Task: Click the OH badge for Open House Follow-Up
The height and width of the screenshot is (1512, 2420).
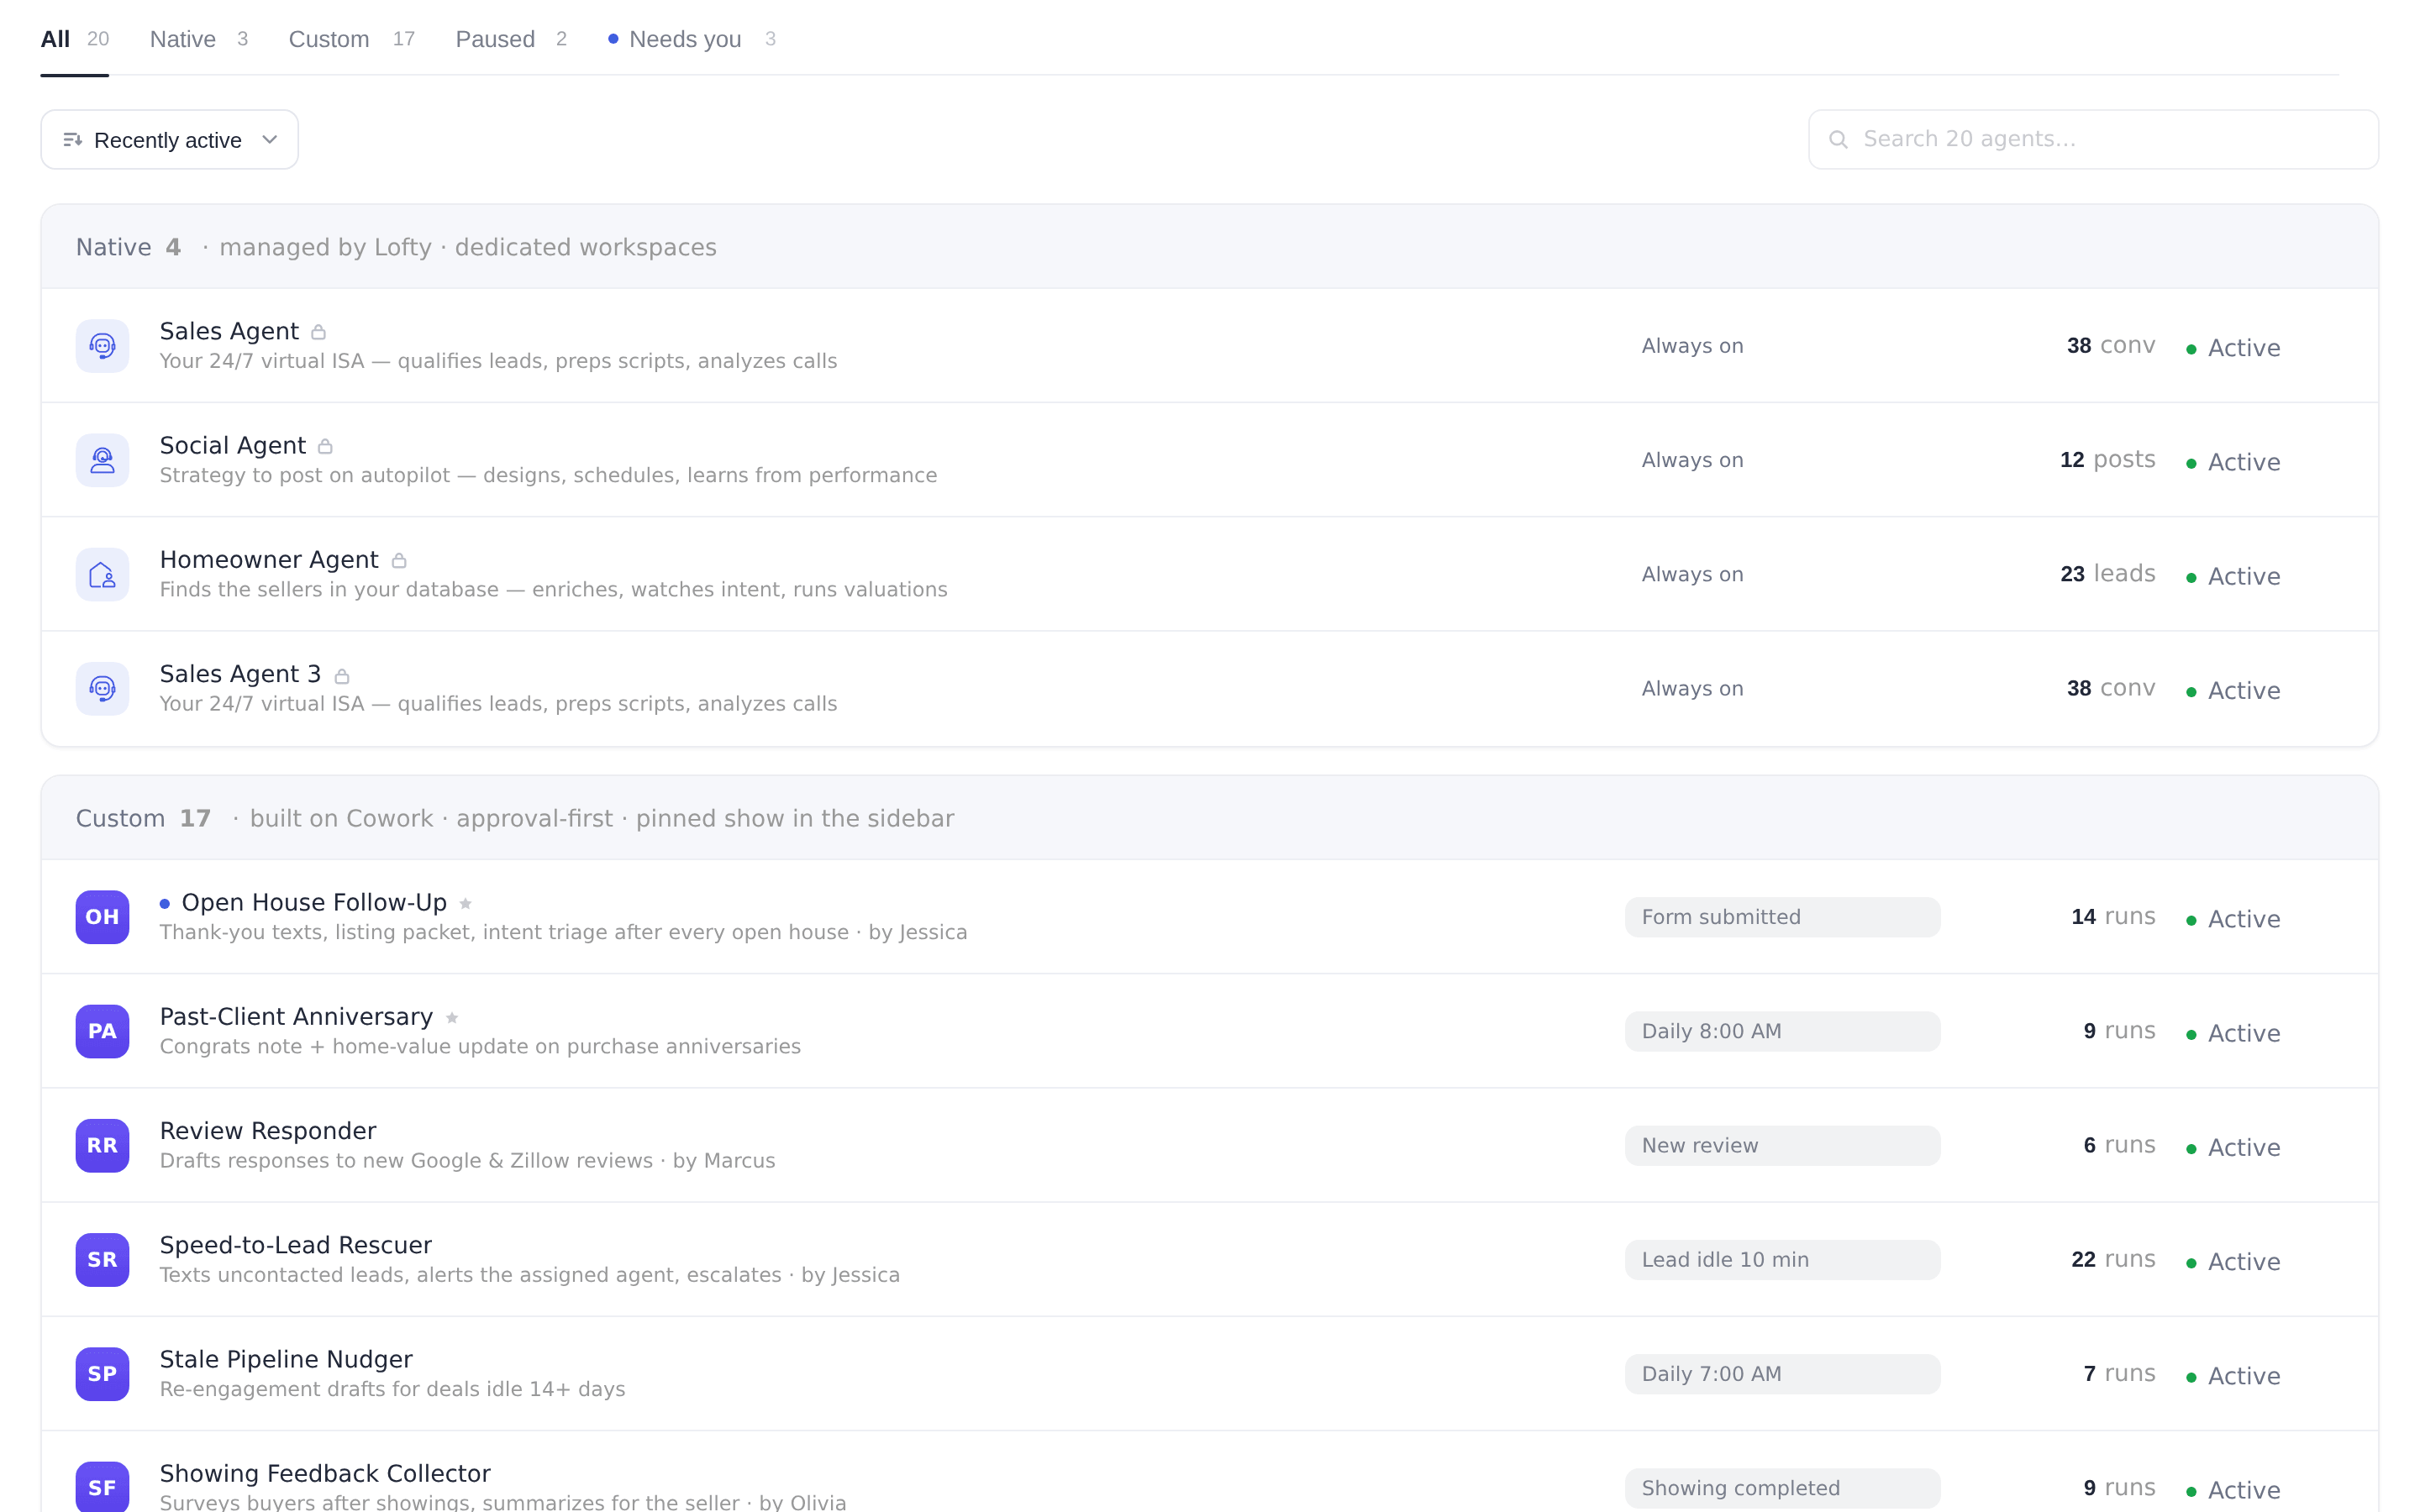Action: [x=102, y=917]
